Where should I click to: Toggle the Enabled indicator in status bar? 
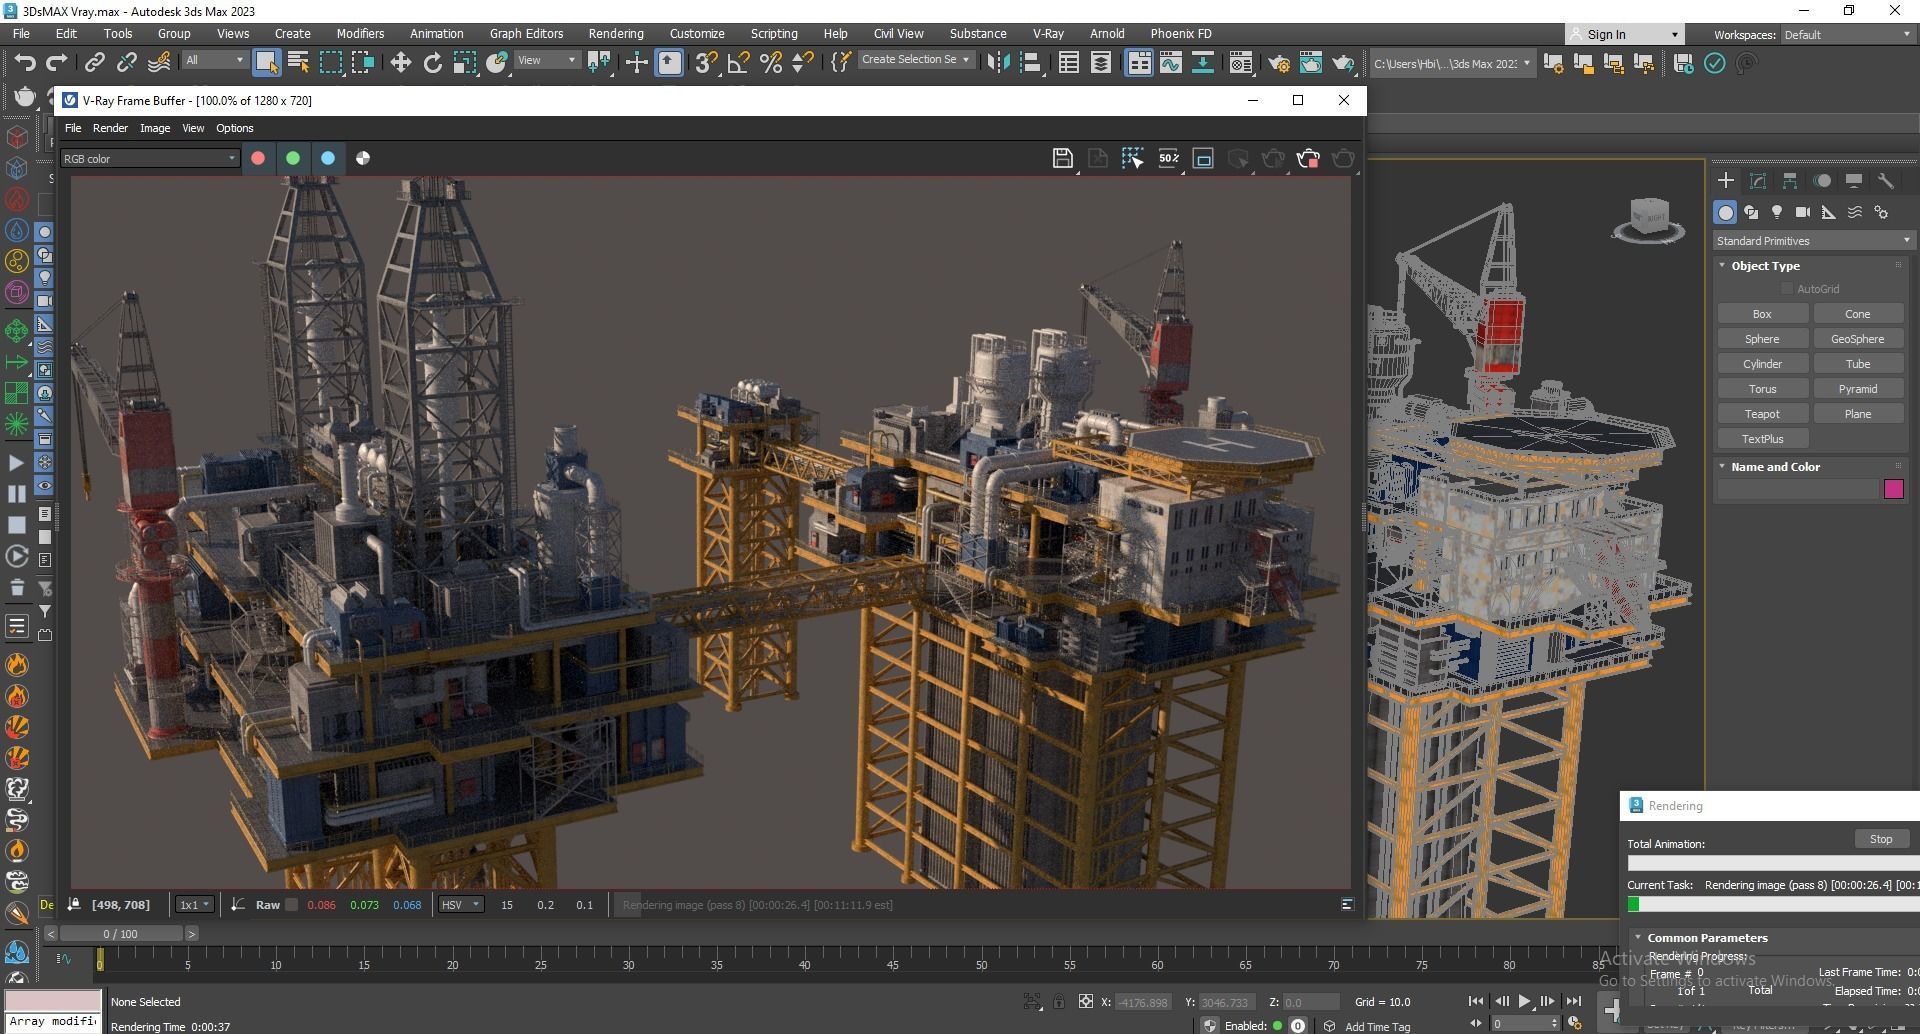point(1277,1026)
